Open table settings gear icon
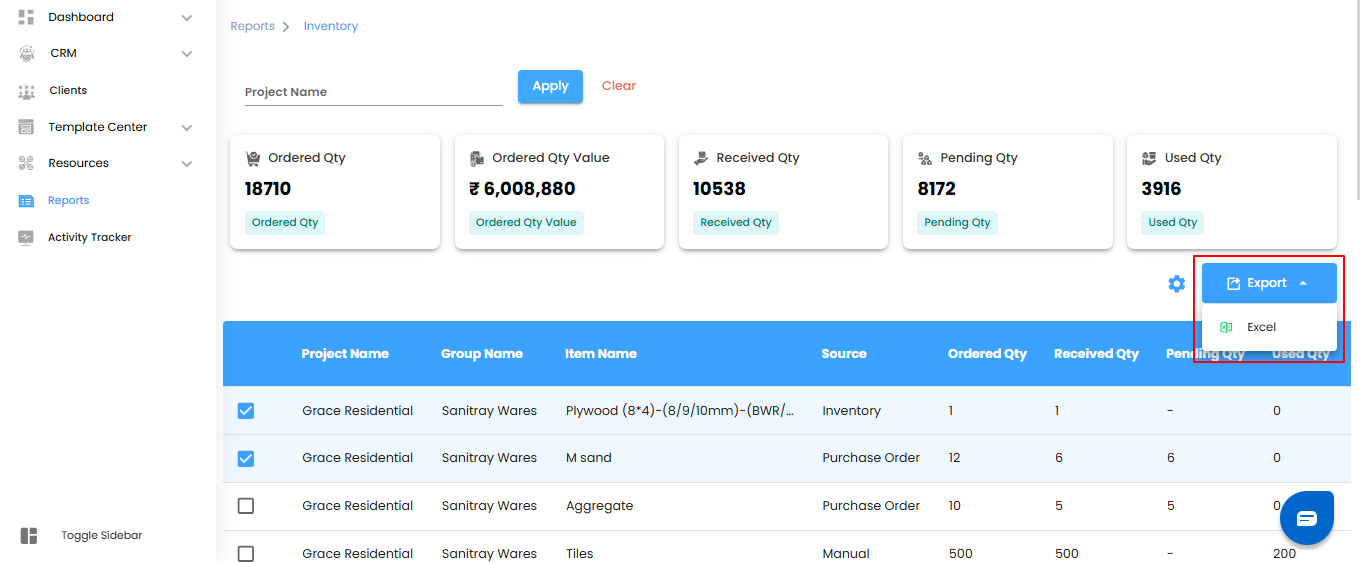Screen dimensions: 1364x563 coord(1177,284)
